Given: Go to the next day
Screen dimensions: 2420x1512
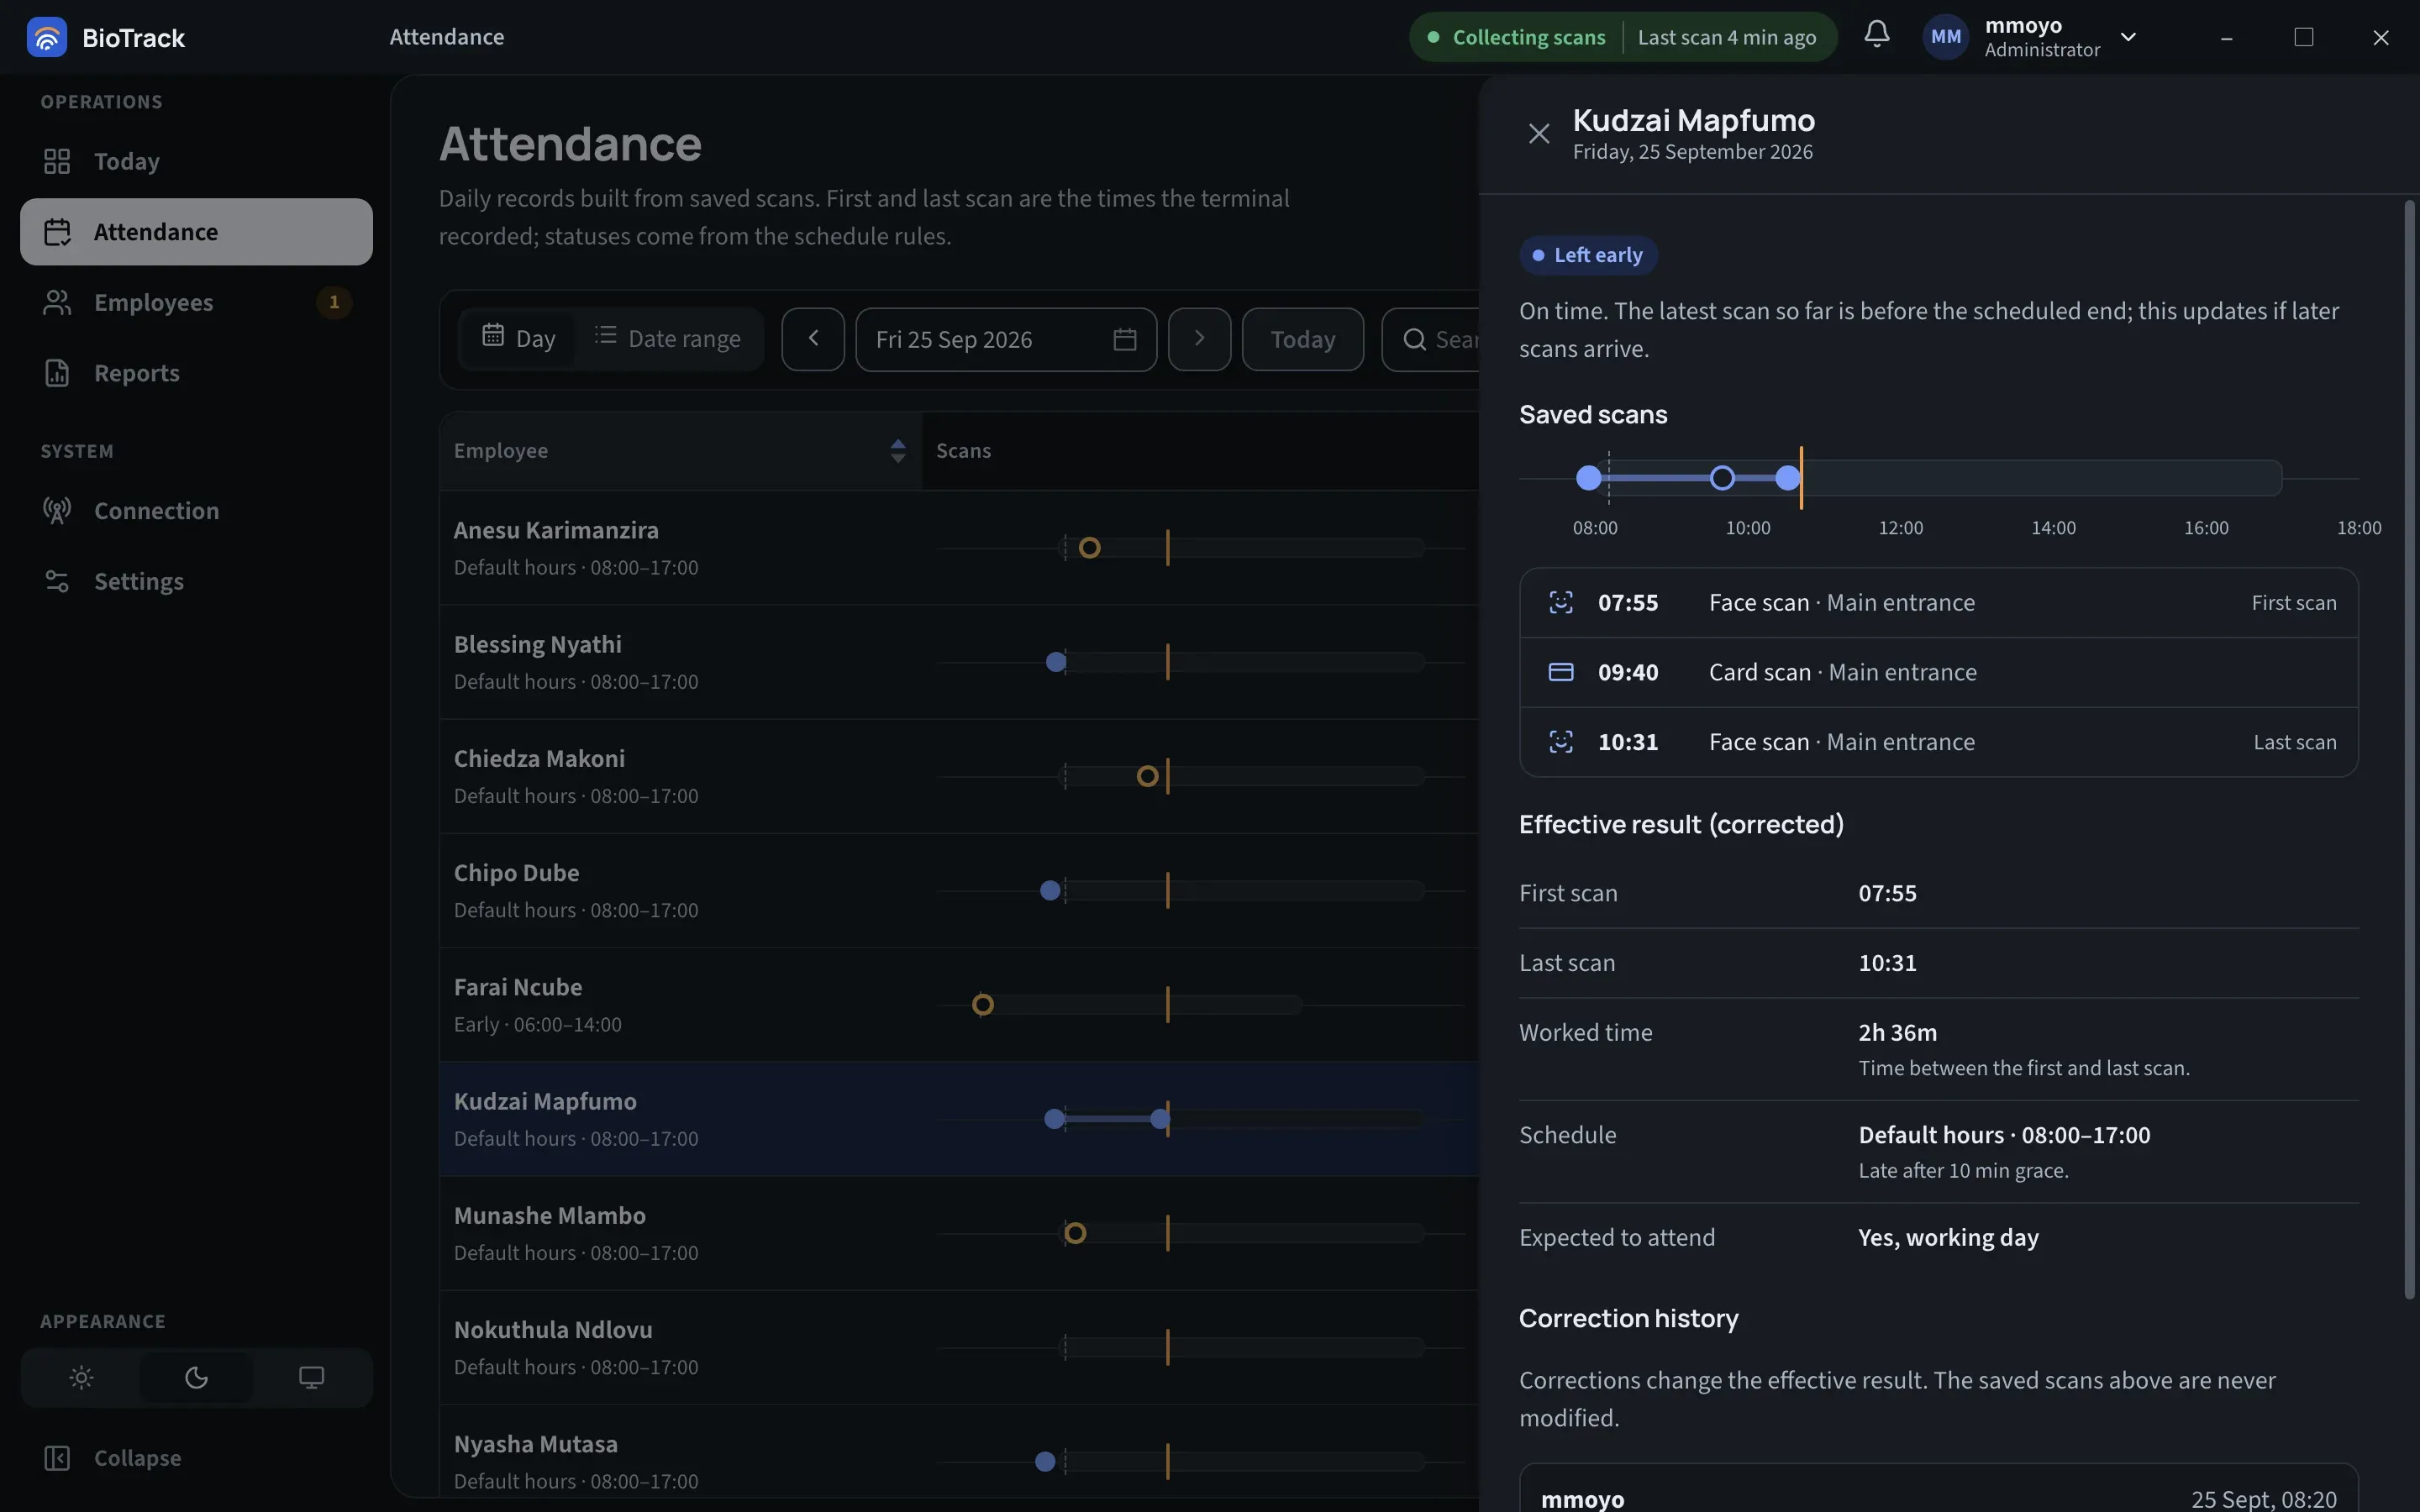Looking at the screenshot, I should pos(1199,339).
